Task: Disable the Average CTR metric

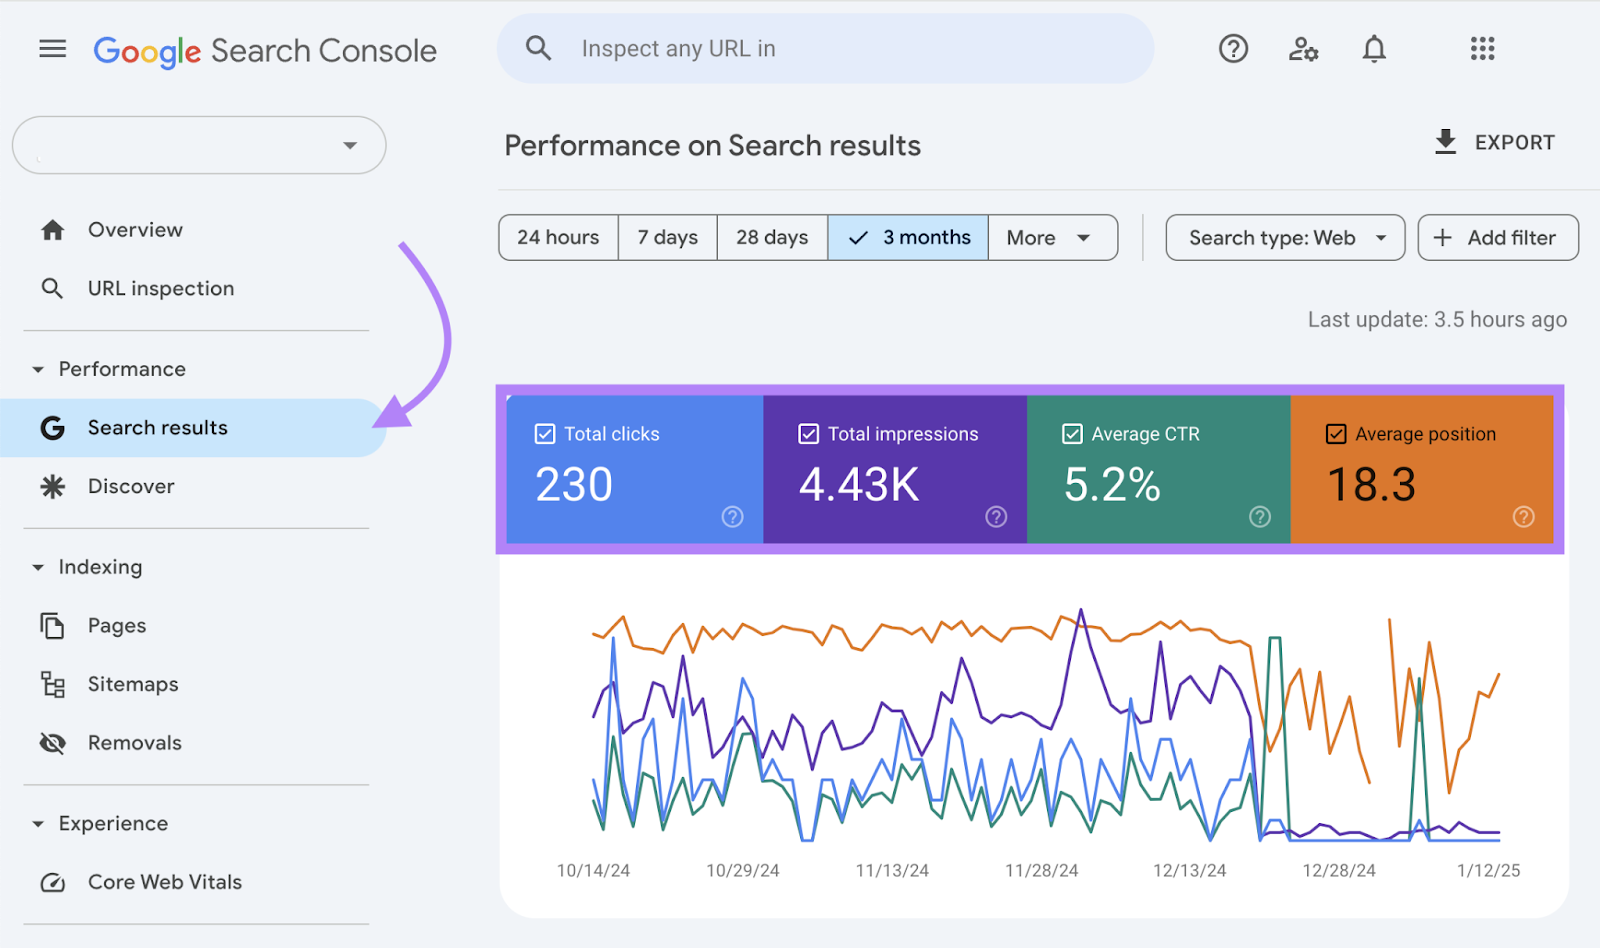Action: 1071,434
